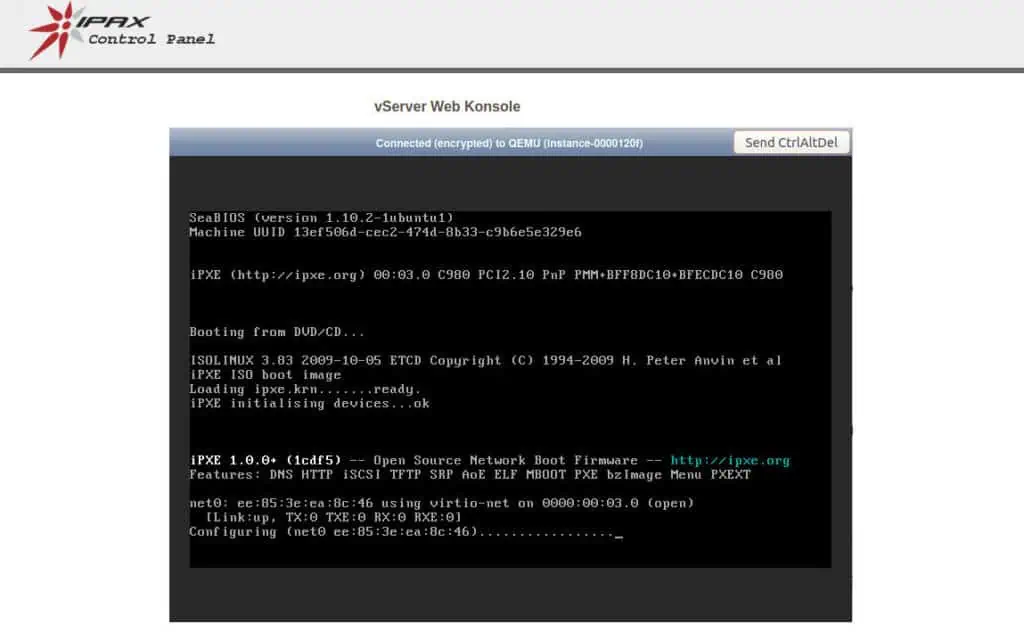Click the Loading ipxe.krn ready line

tap(305, 389)
